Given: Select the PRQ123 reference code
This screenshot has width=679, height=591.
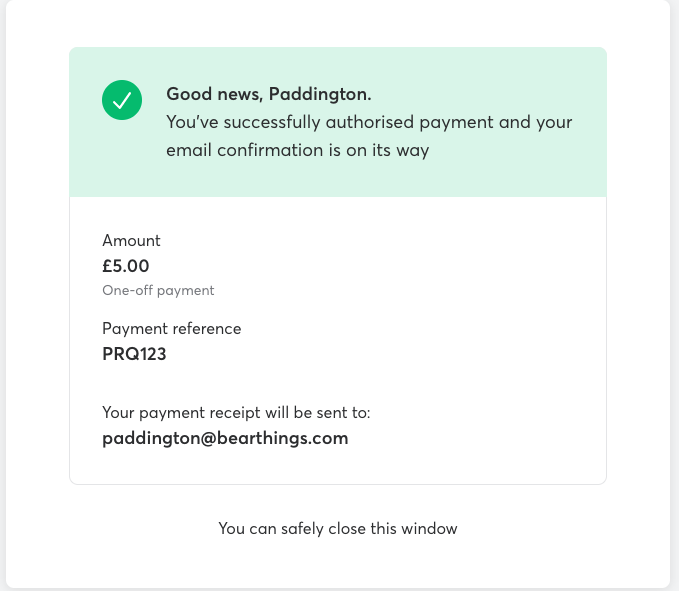Looking at the screenshot, I should 134,354.
